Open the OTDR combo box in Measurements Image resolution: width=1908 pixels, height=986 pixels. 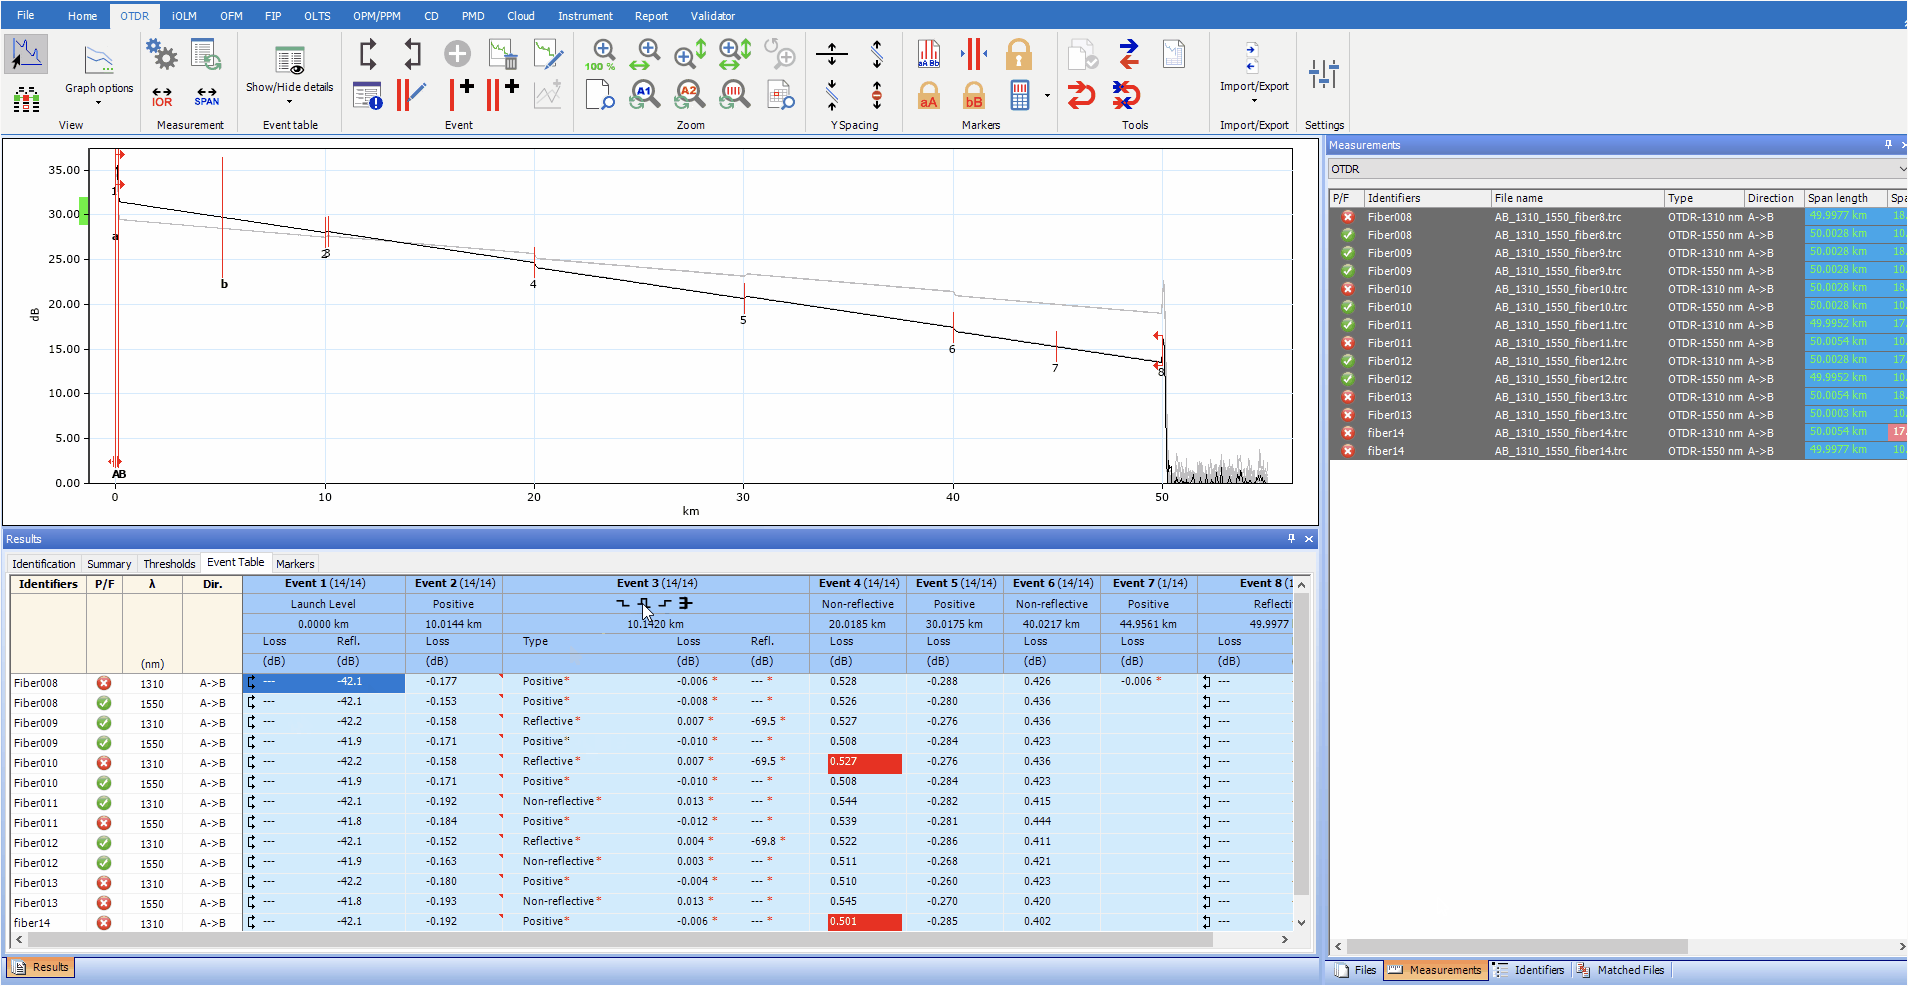pos(1617,169)
